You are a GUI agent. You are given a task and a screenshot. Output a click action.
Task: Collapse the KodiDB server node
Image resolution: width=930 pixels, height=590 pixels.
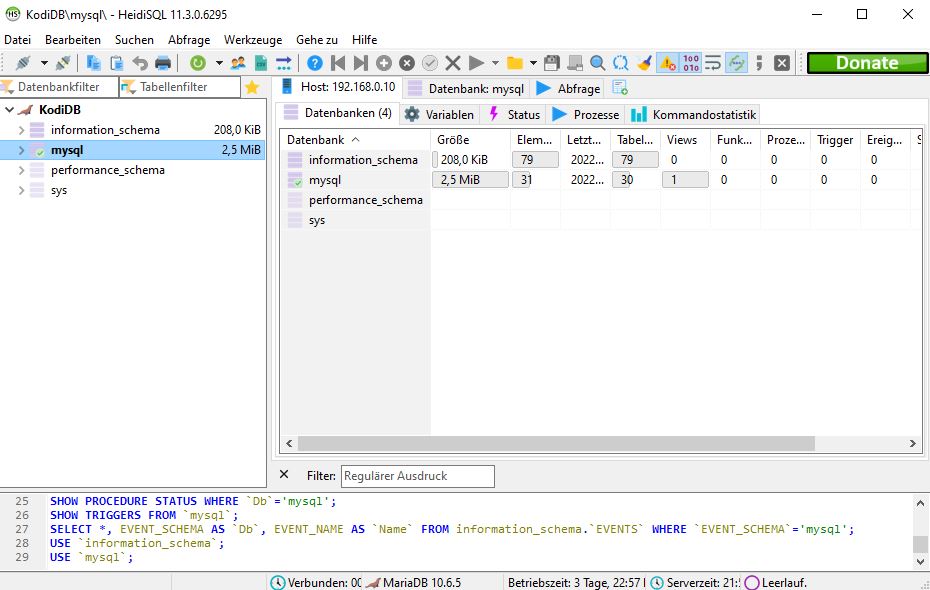[9, 110]
